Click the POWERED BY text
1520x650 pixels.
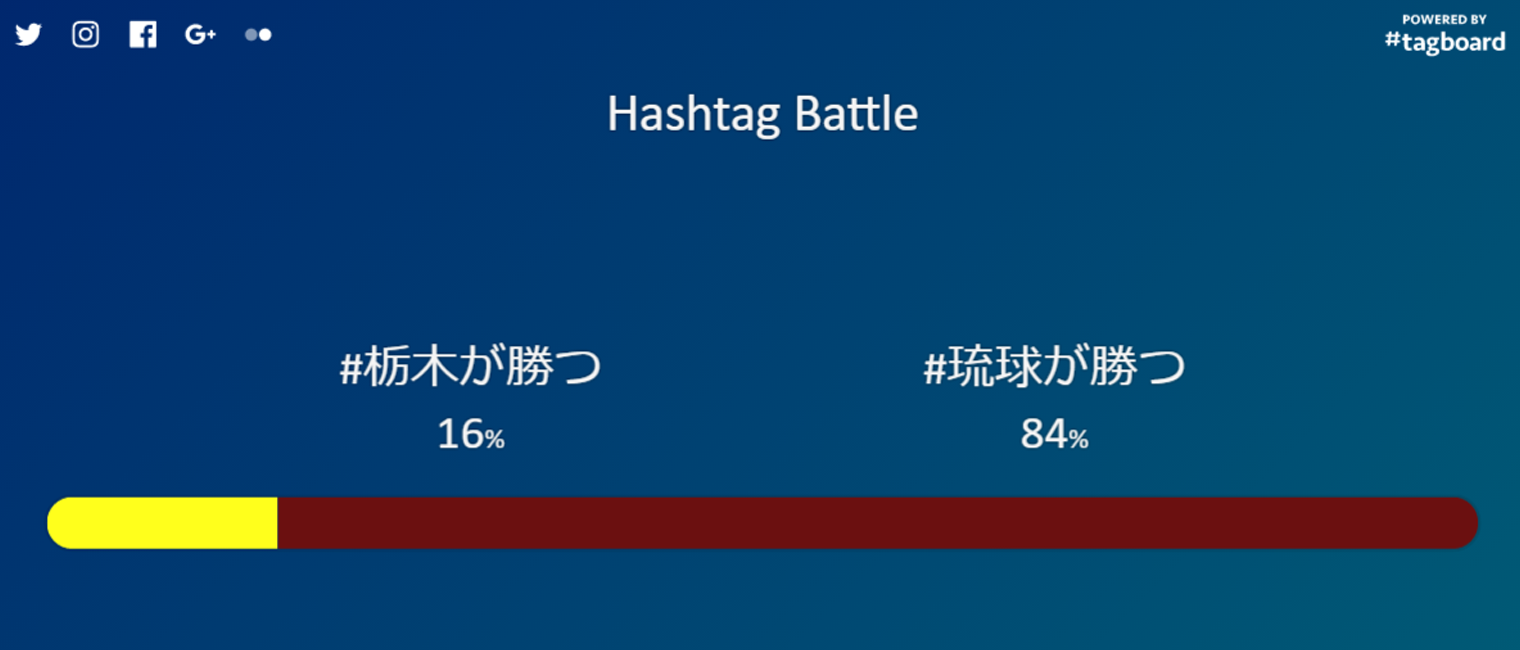tap(1444, 19)
